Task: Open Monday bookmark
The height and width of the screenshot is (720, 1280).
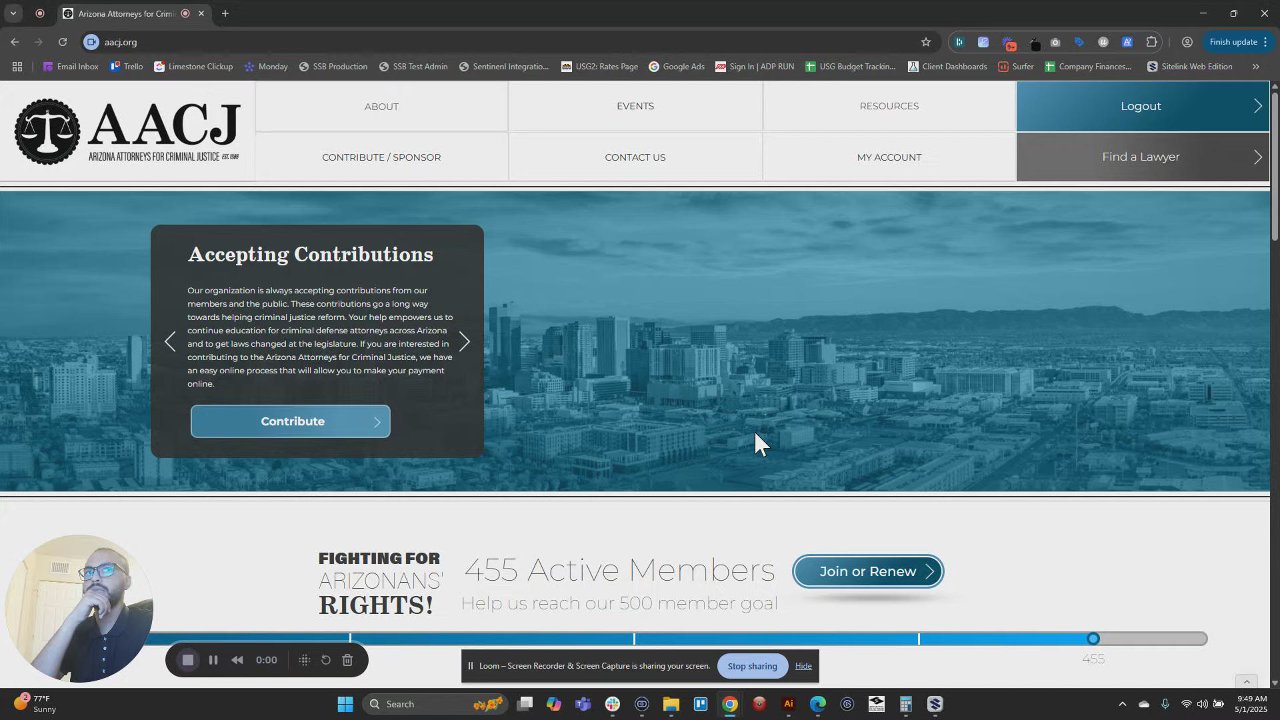Action: point(265,67)
